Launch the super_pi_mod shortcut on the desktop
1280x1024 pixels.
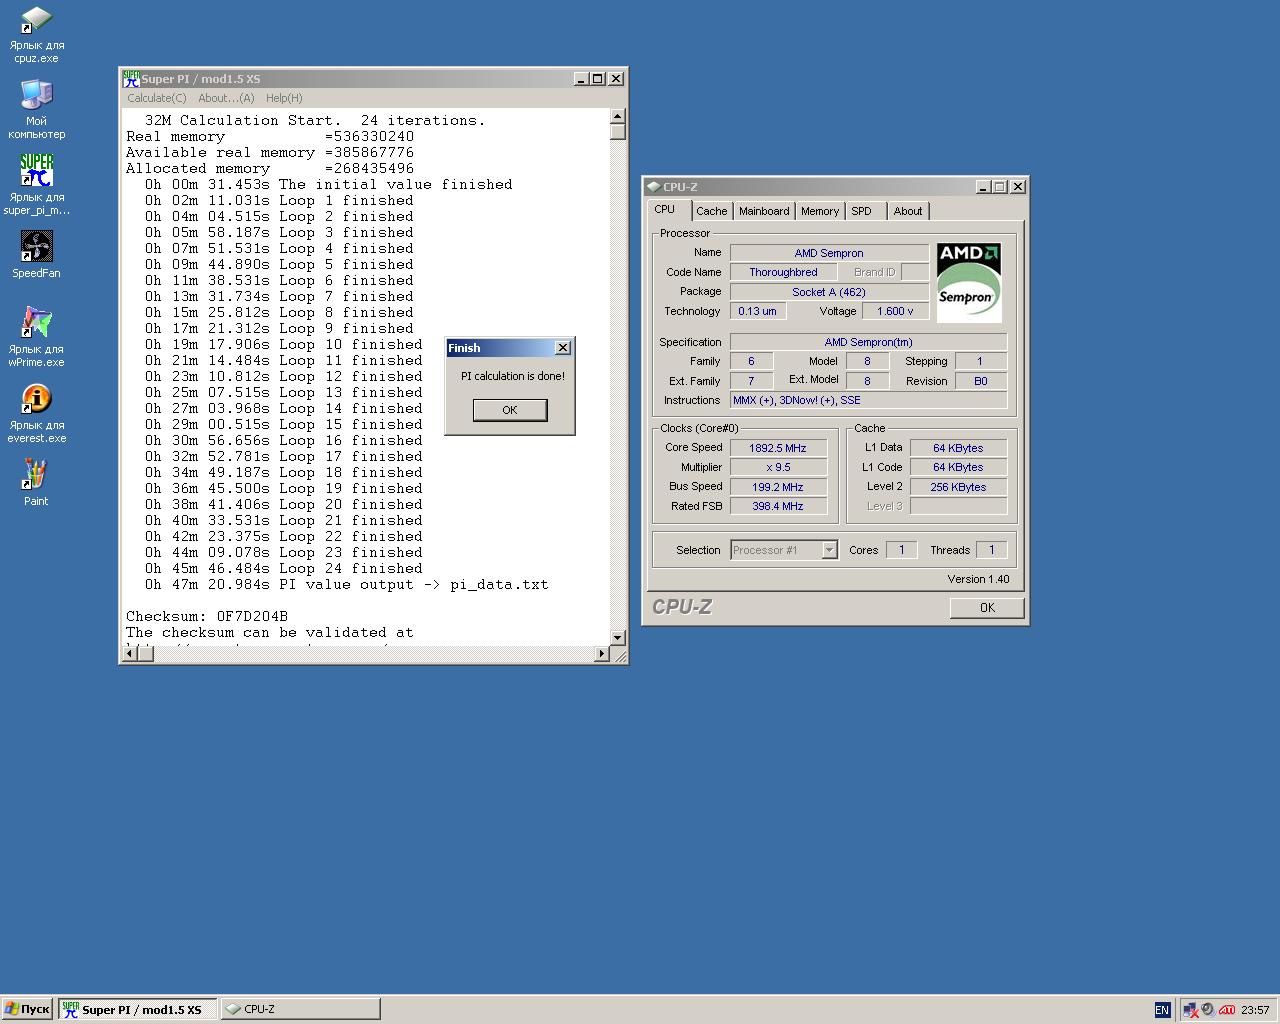[36, 185]
